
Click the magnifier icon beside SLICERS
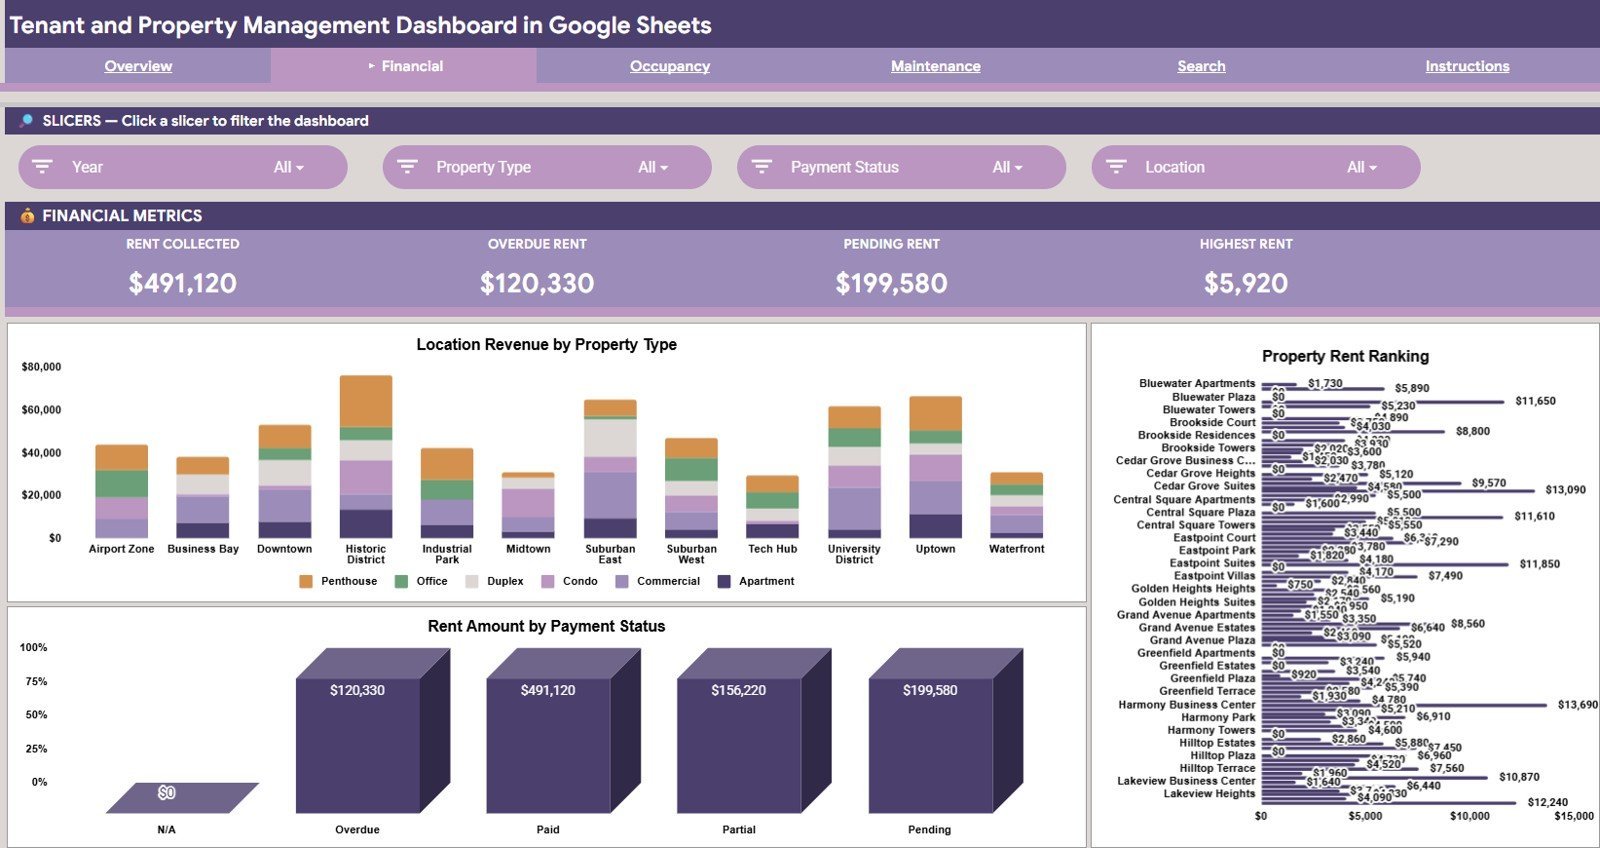(x=26, y=121)
